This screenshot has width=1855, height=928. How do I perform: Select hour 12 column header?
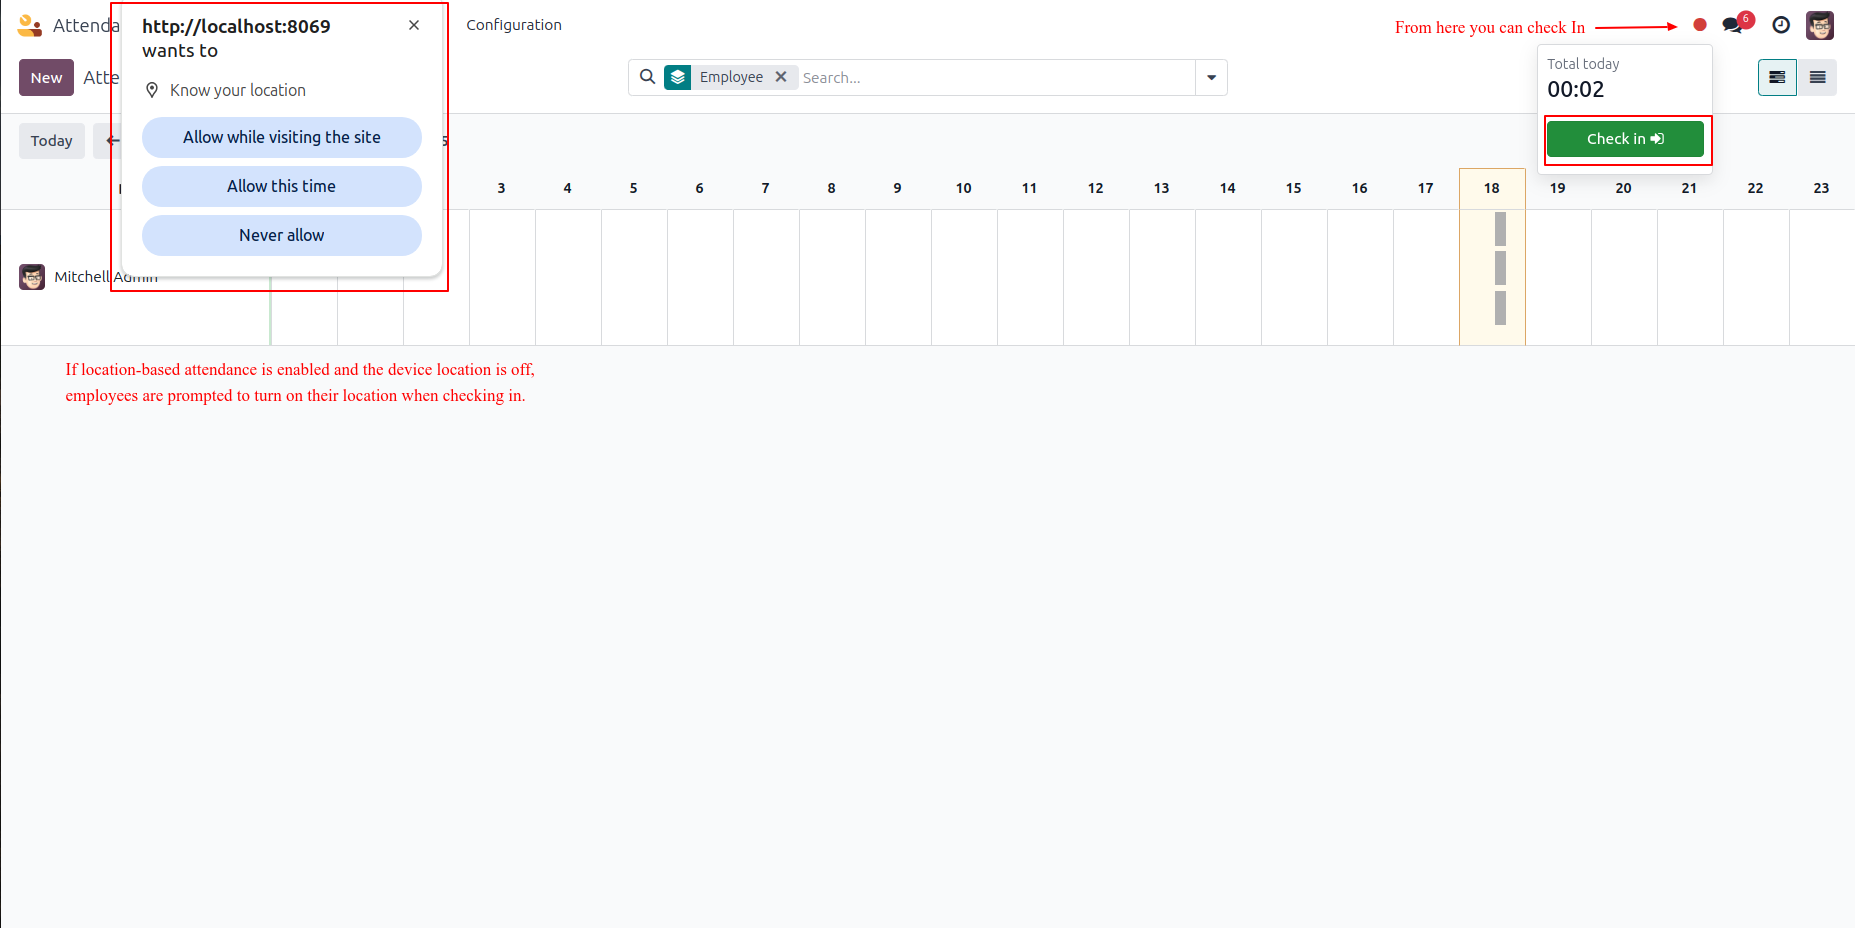1096,188
